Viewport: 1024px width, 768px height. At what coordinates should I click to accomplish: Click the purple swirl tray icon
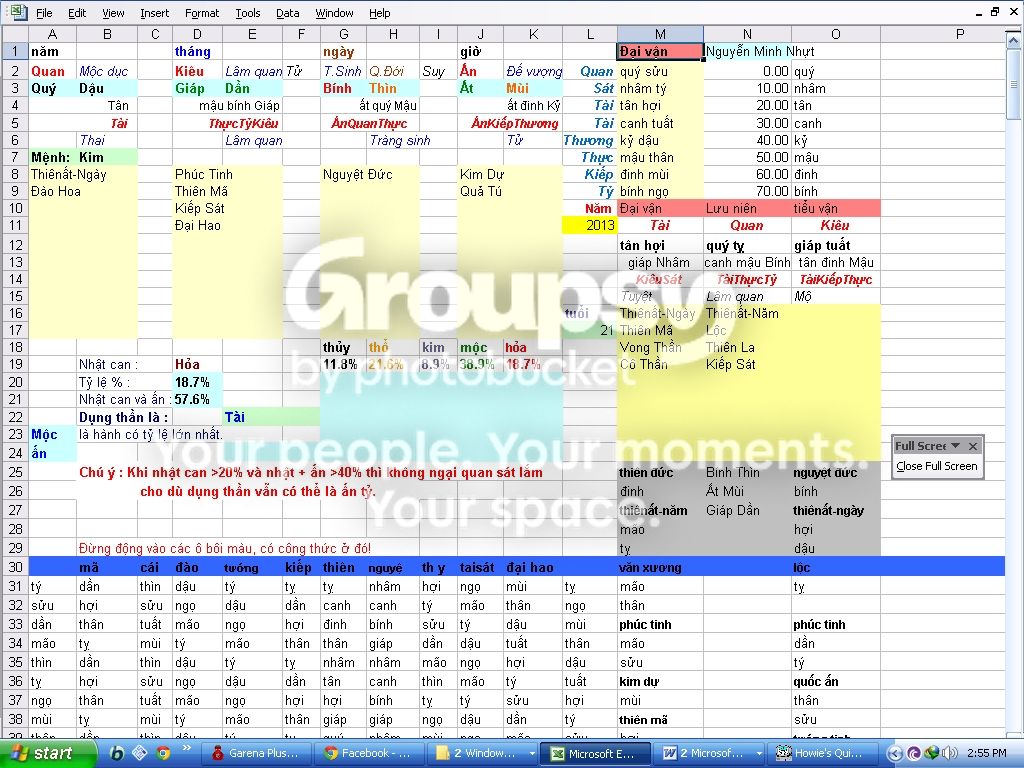point(914,753)
